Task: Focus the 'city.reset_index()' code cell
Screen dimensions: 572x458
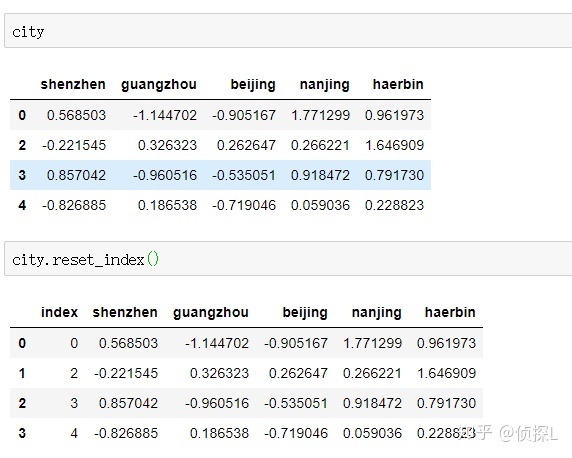Action: pyautogui.click(x=288, y=259)
